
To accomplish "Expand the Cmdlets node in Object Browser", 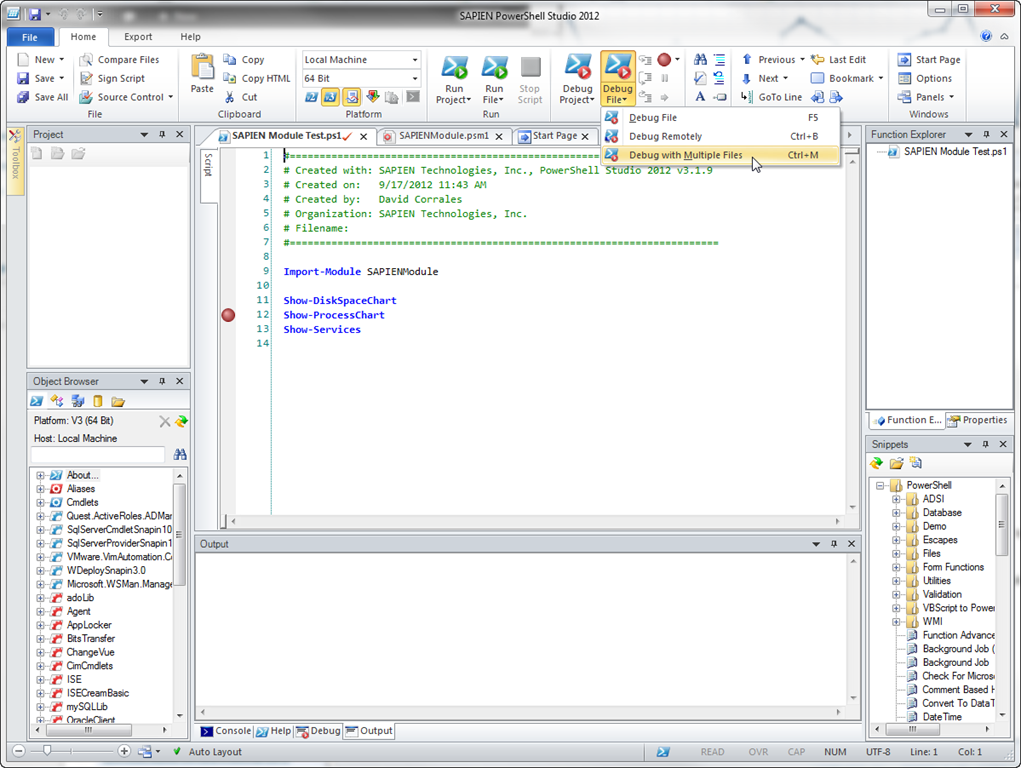I will [40, 502].
